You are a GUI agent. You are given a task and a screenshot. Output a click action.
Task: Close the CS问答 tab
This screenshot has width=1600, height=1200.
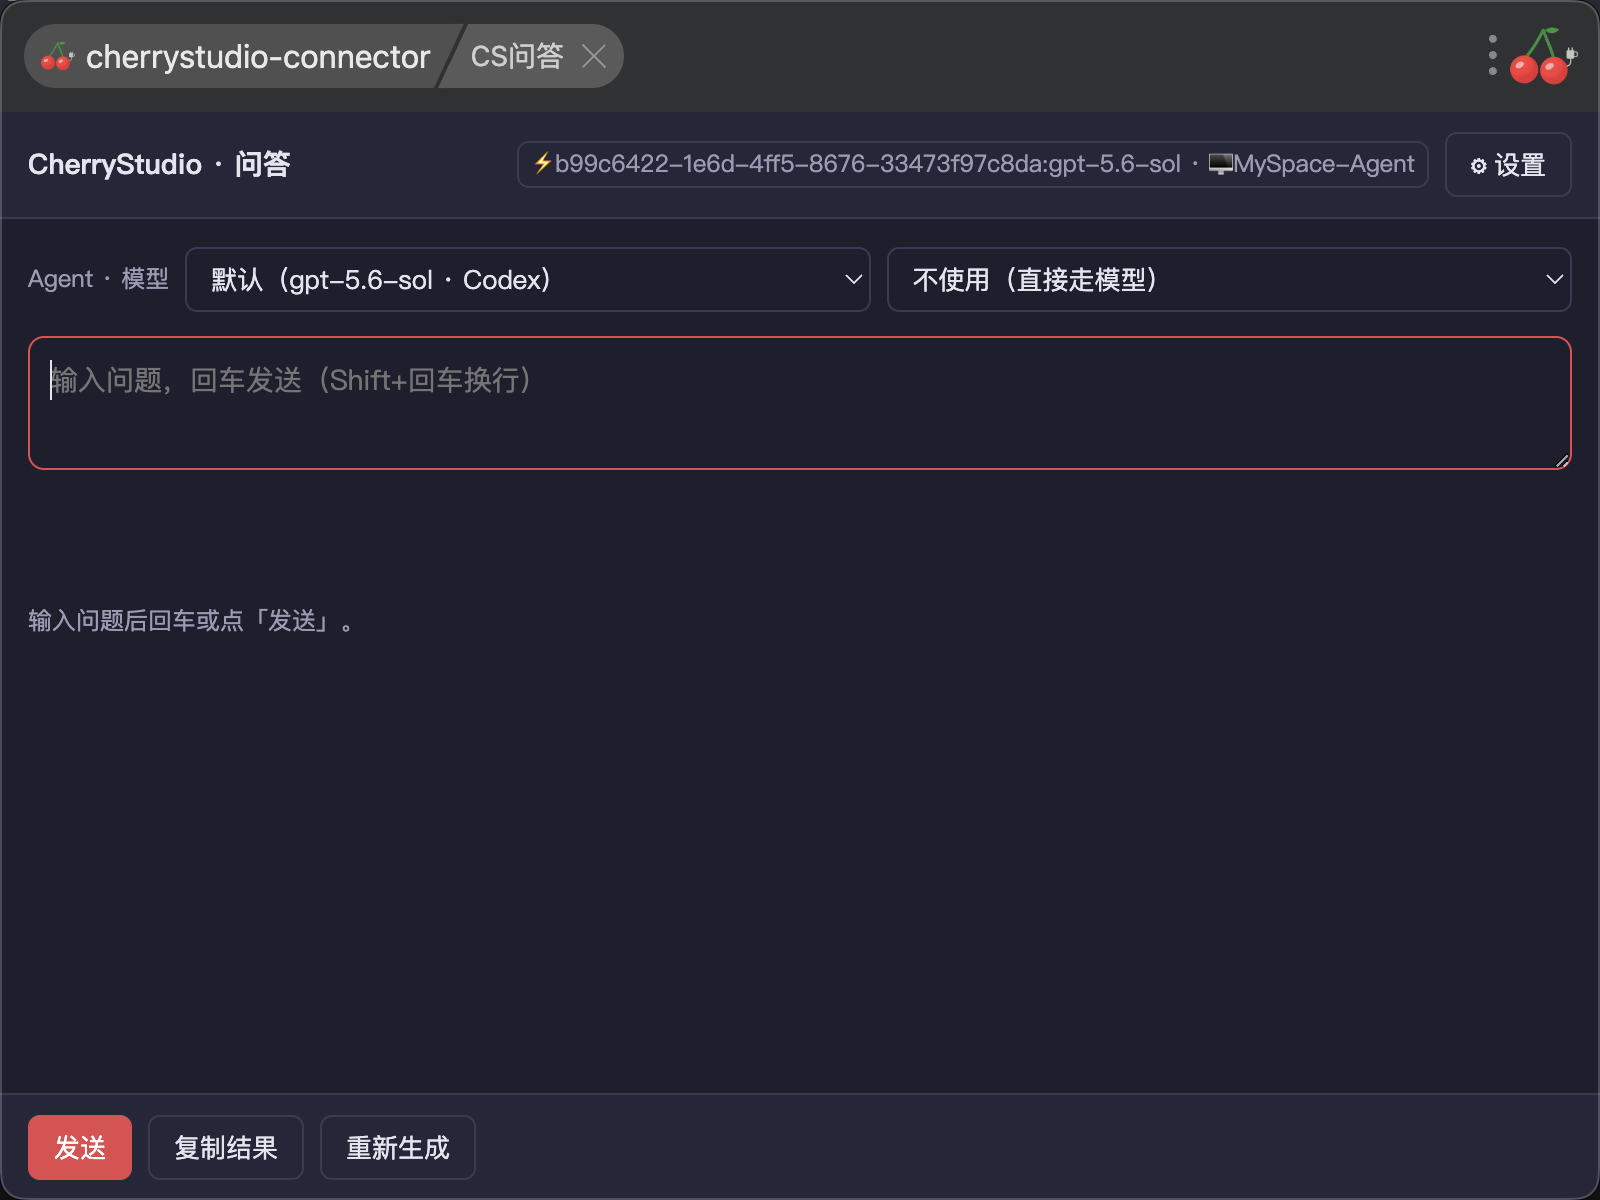point(594,56)
